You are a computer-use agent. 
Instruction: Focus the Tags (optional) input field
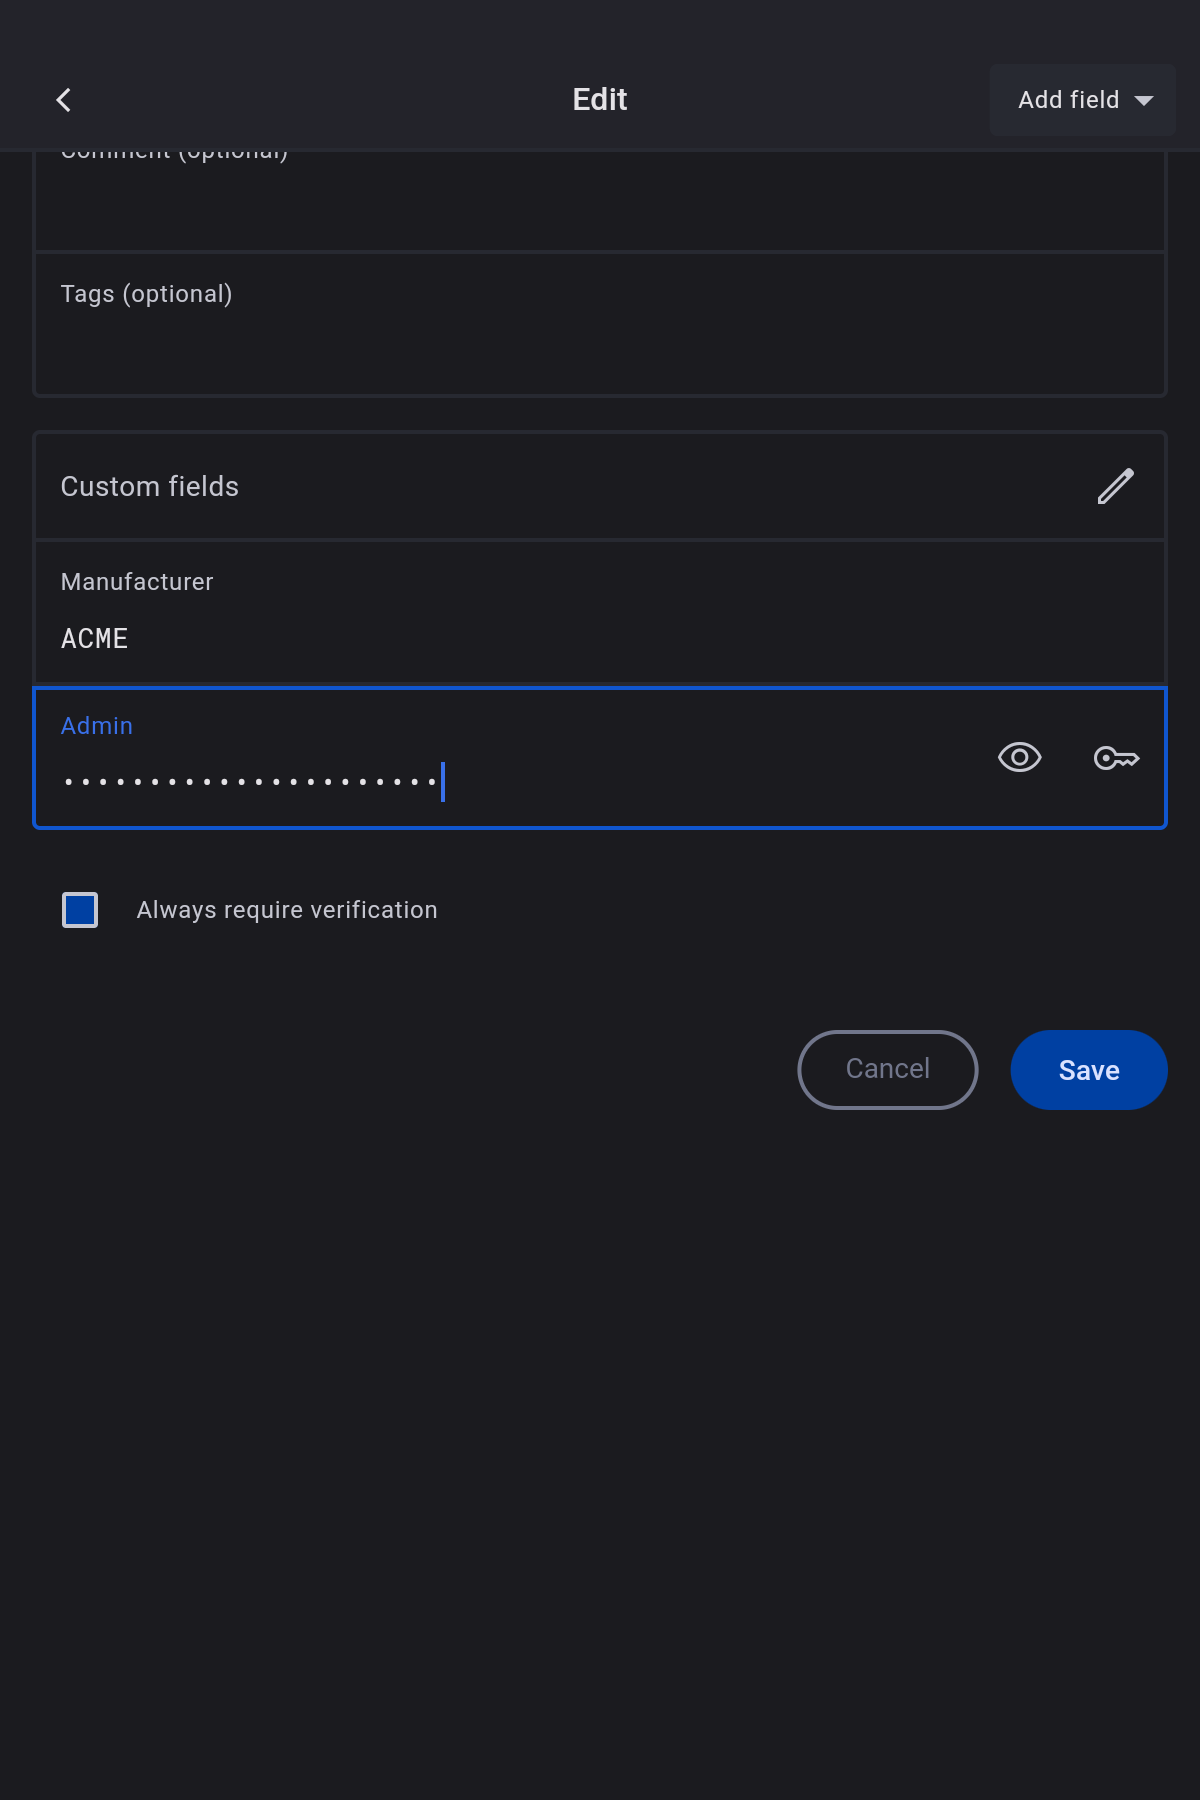click(600, 345)
